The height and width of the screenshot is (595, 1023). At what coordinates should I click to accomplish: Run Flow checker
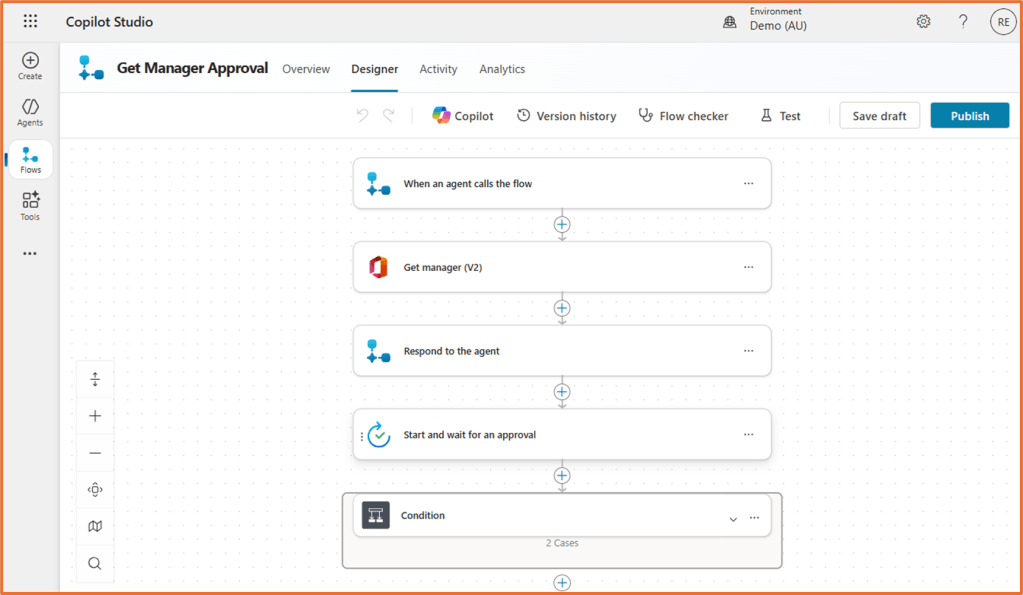coord(683,115)
